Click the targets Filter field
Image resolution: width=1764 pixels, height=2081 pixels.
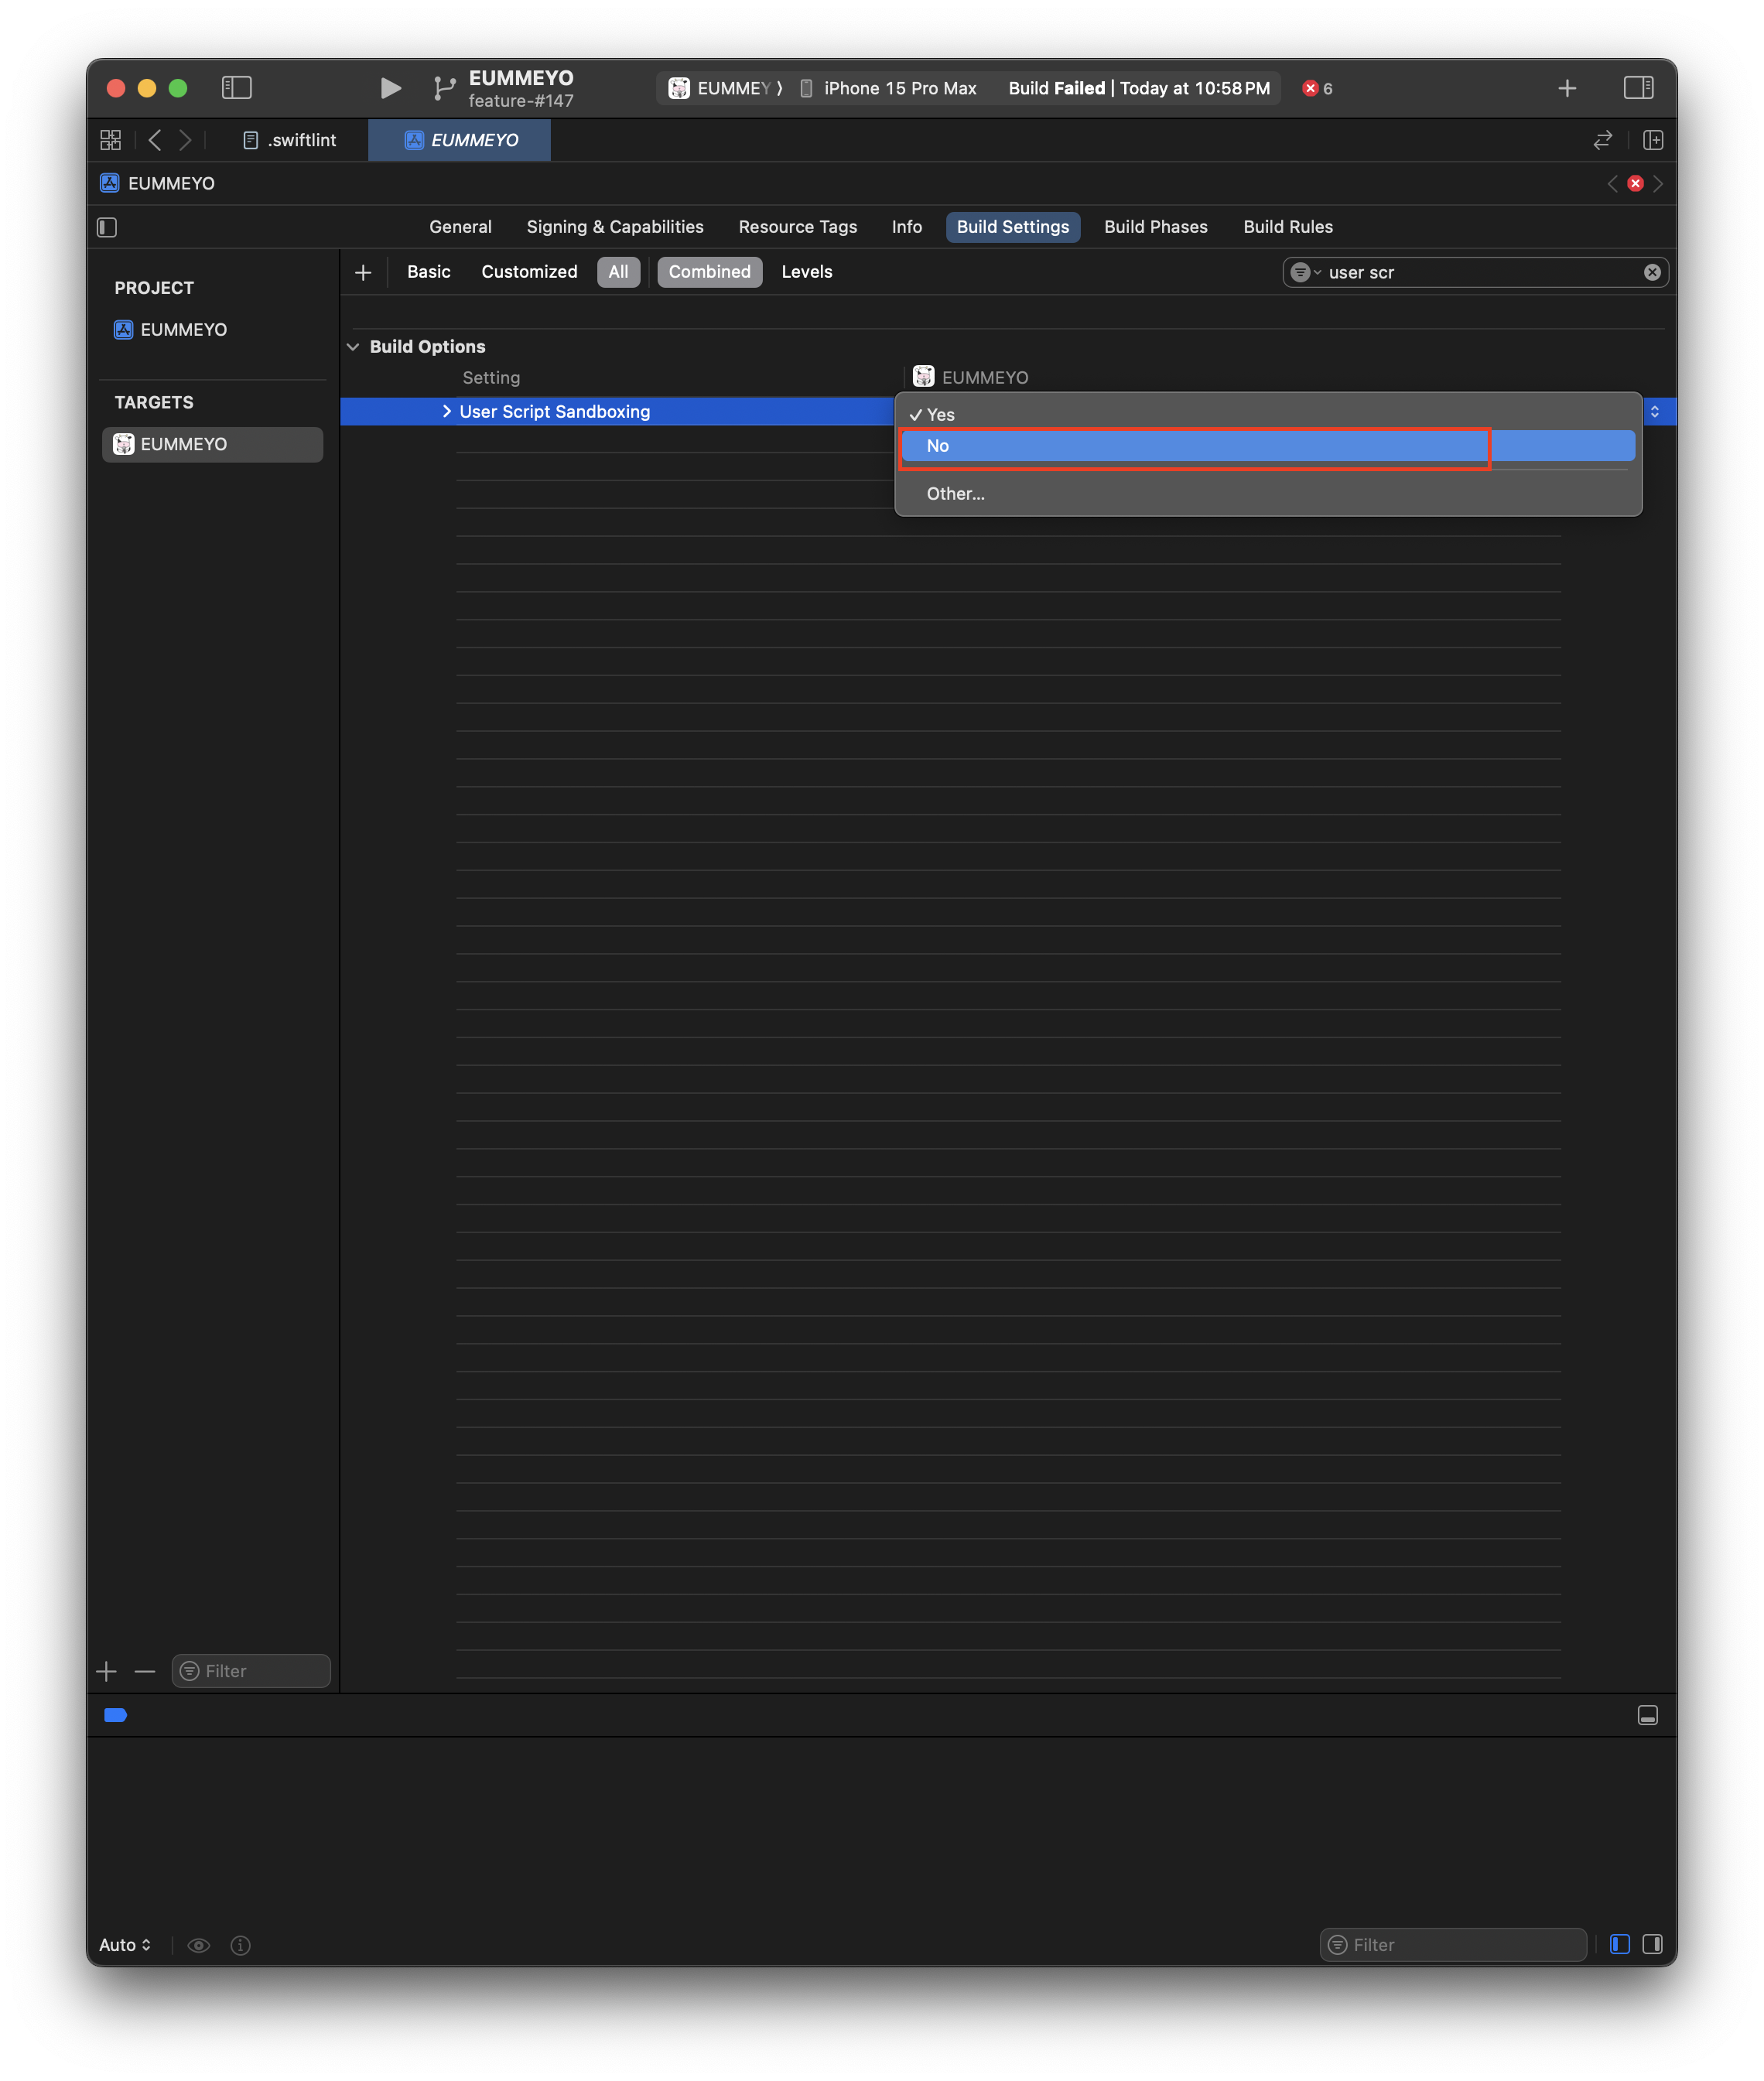tap(251, 1671)
